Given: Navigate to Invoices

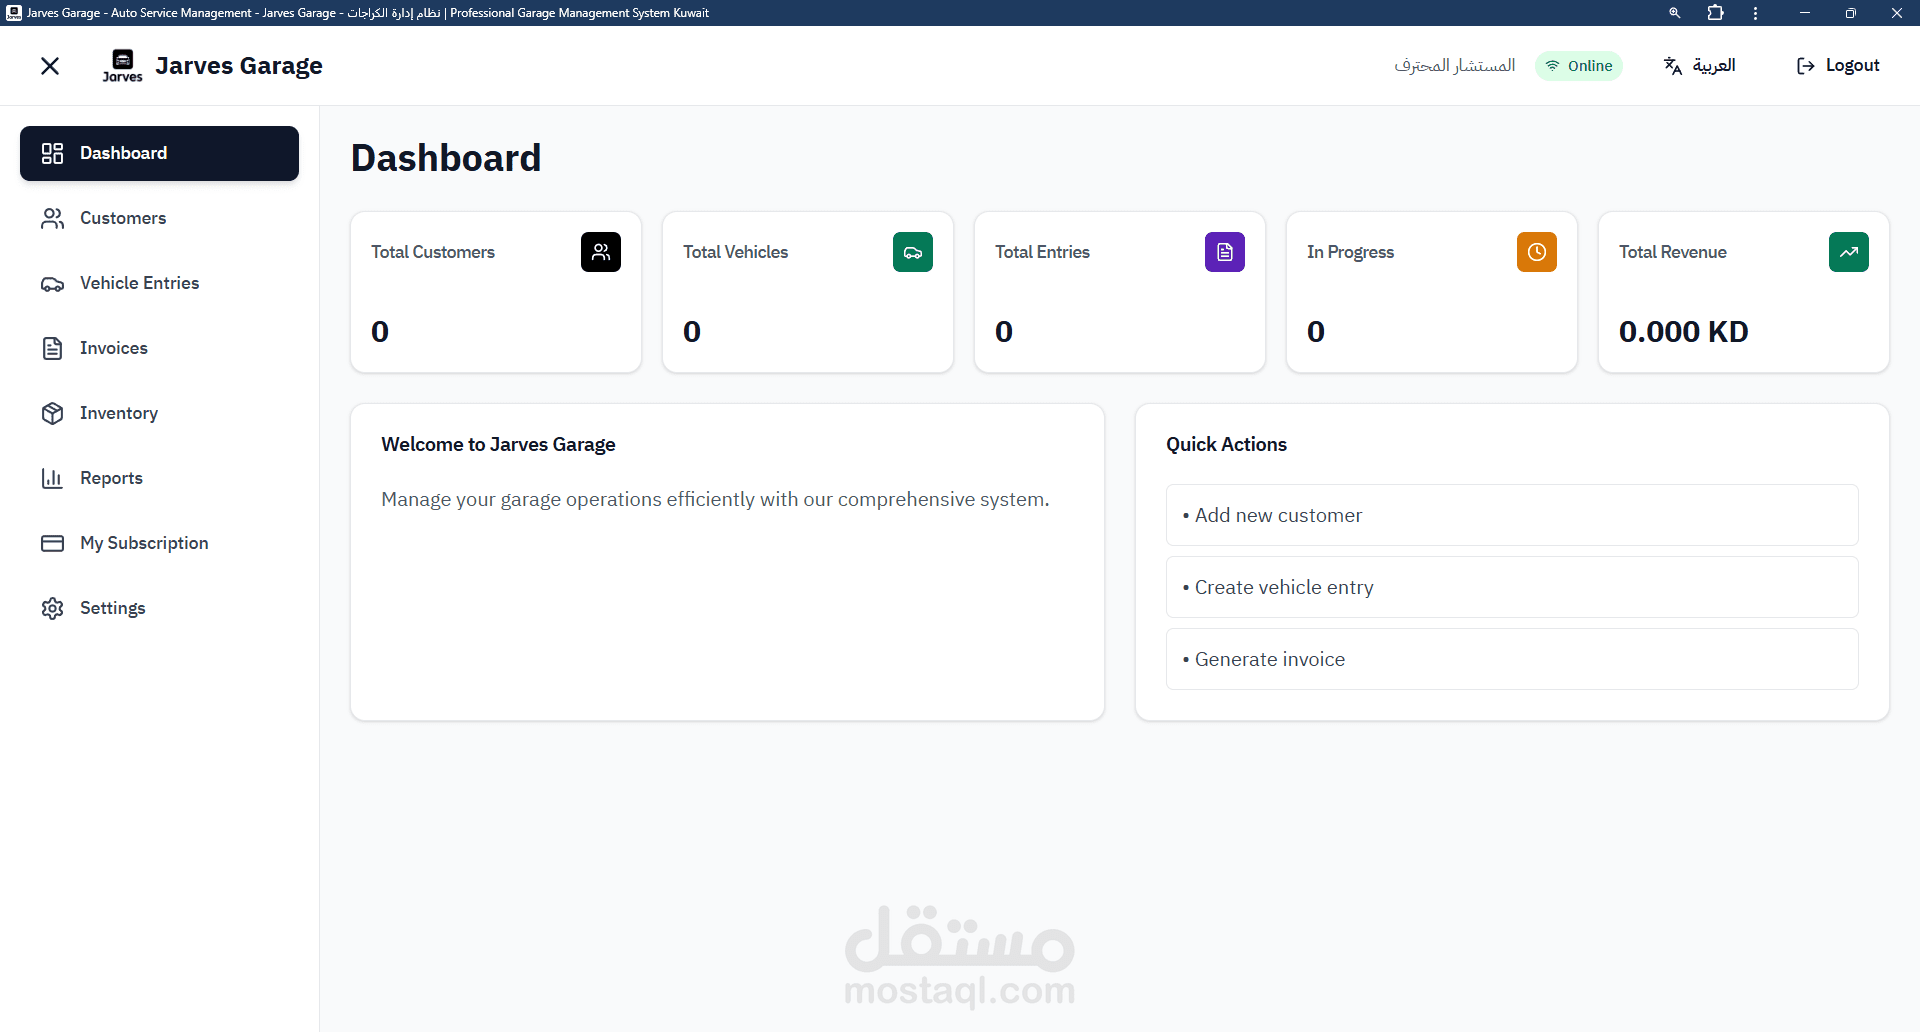Looking at the screenshot, I should [159, 348].
